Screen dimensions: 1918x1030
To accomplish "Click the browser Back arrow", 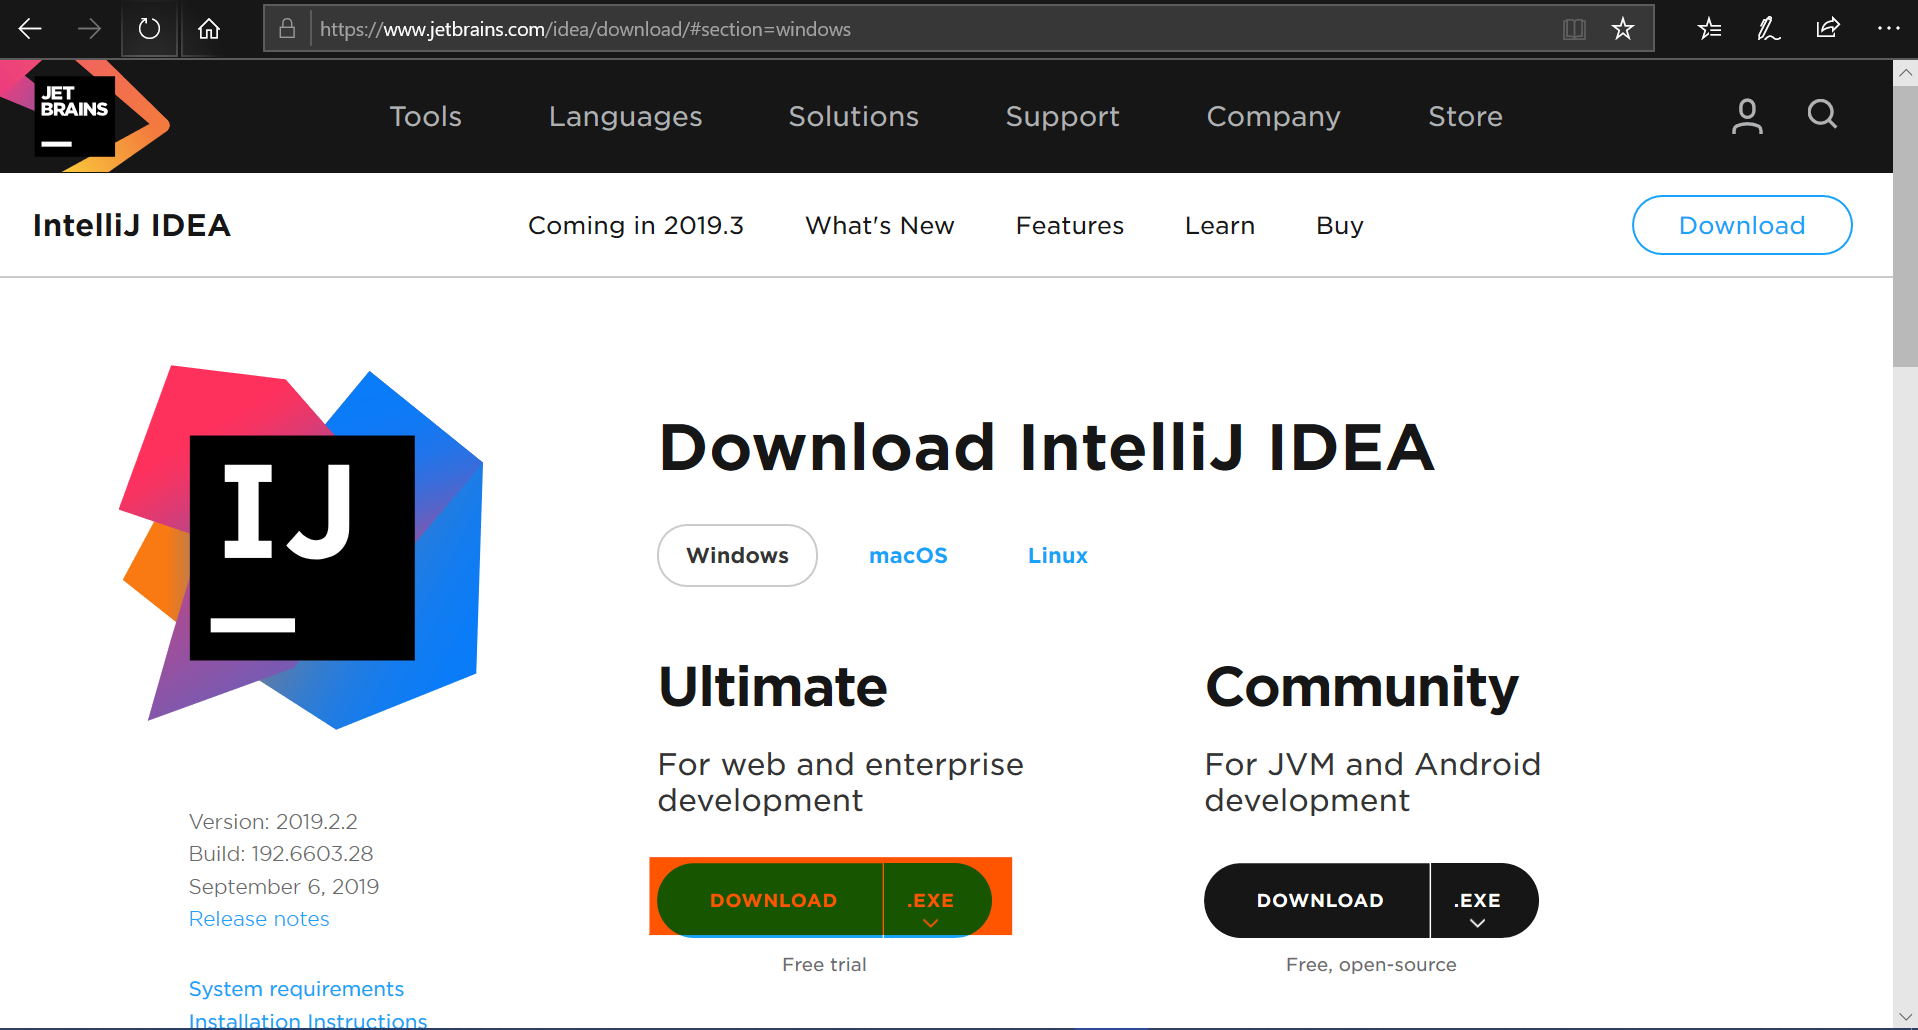I will [x=30, y=29].
